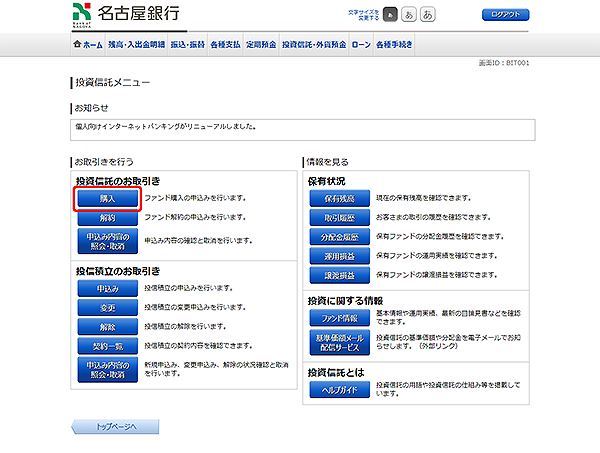
Task: Select the medium font size あ button
Action: point(409,16)
